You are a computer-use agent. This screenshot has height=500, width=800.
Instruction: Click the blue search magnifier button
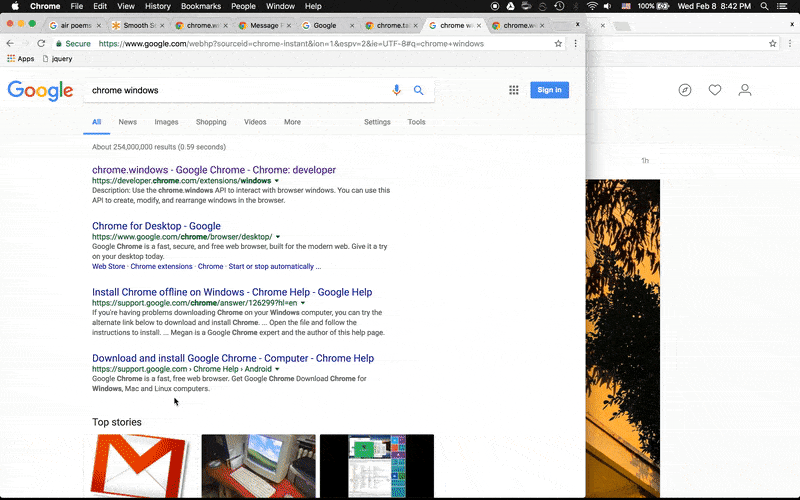418,90
